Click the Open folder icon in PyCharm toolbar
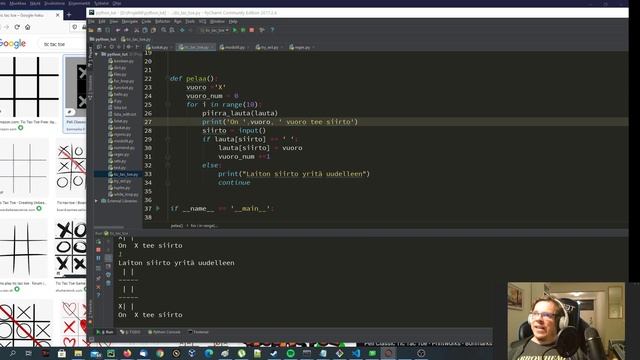Viewport: 640px width, 360px height. (91, 30)
